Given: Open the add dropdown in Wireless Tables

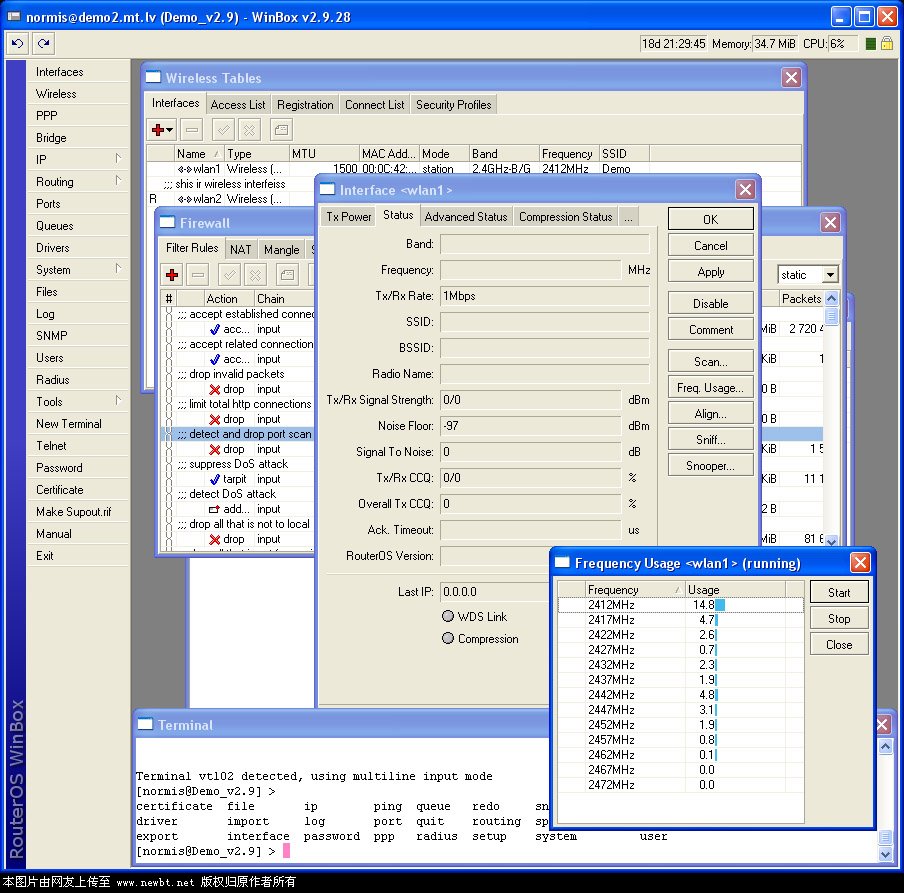Looking at the screenshot, I should coord(170,130).
